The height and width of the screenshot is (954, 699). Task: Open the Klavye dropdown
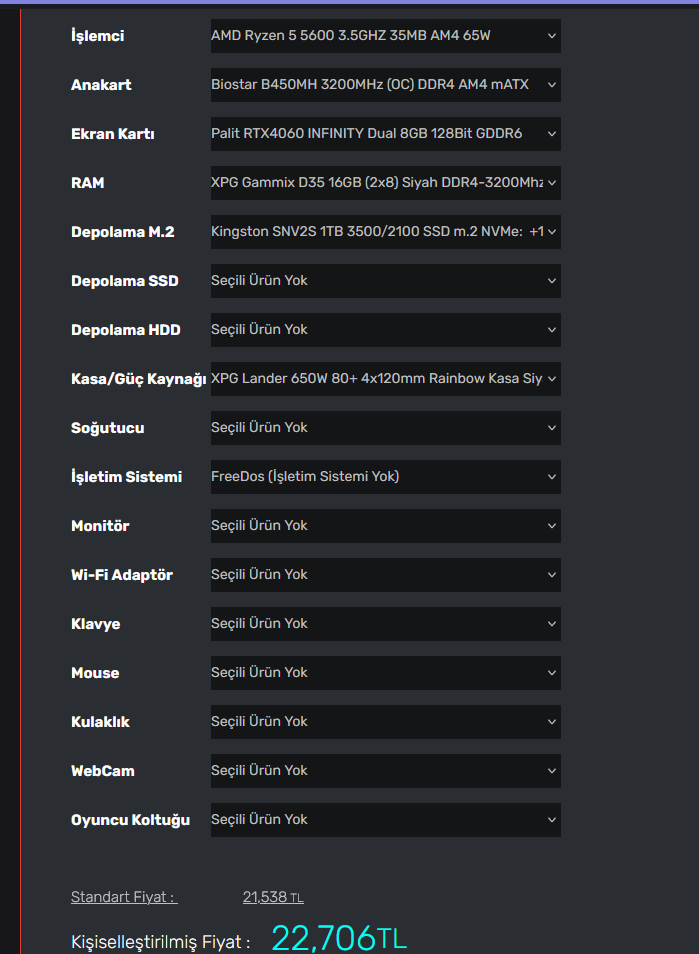(x=386, y=624)
